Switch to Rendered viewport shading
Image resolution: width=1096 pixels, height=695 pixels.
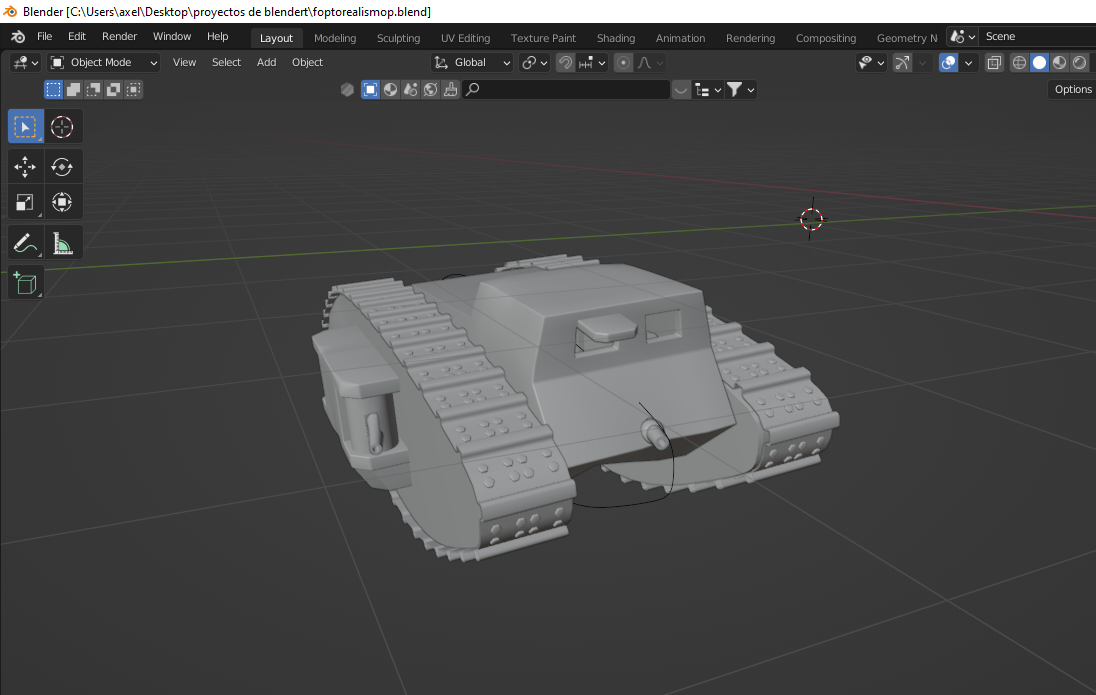[x=1080, y=63]
